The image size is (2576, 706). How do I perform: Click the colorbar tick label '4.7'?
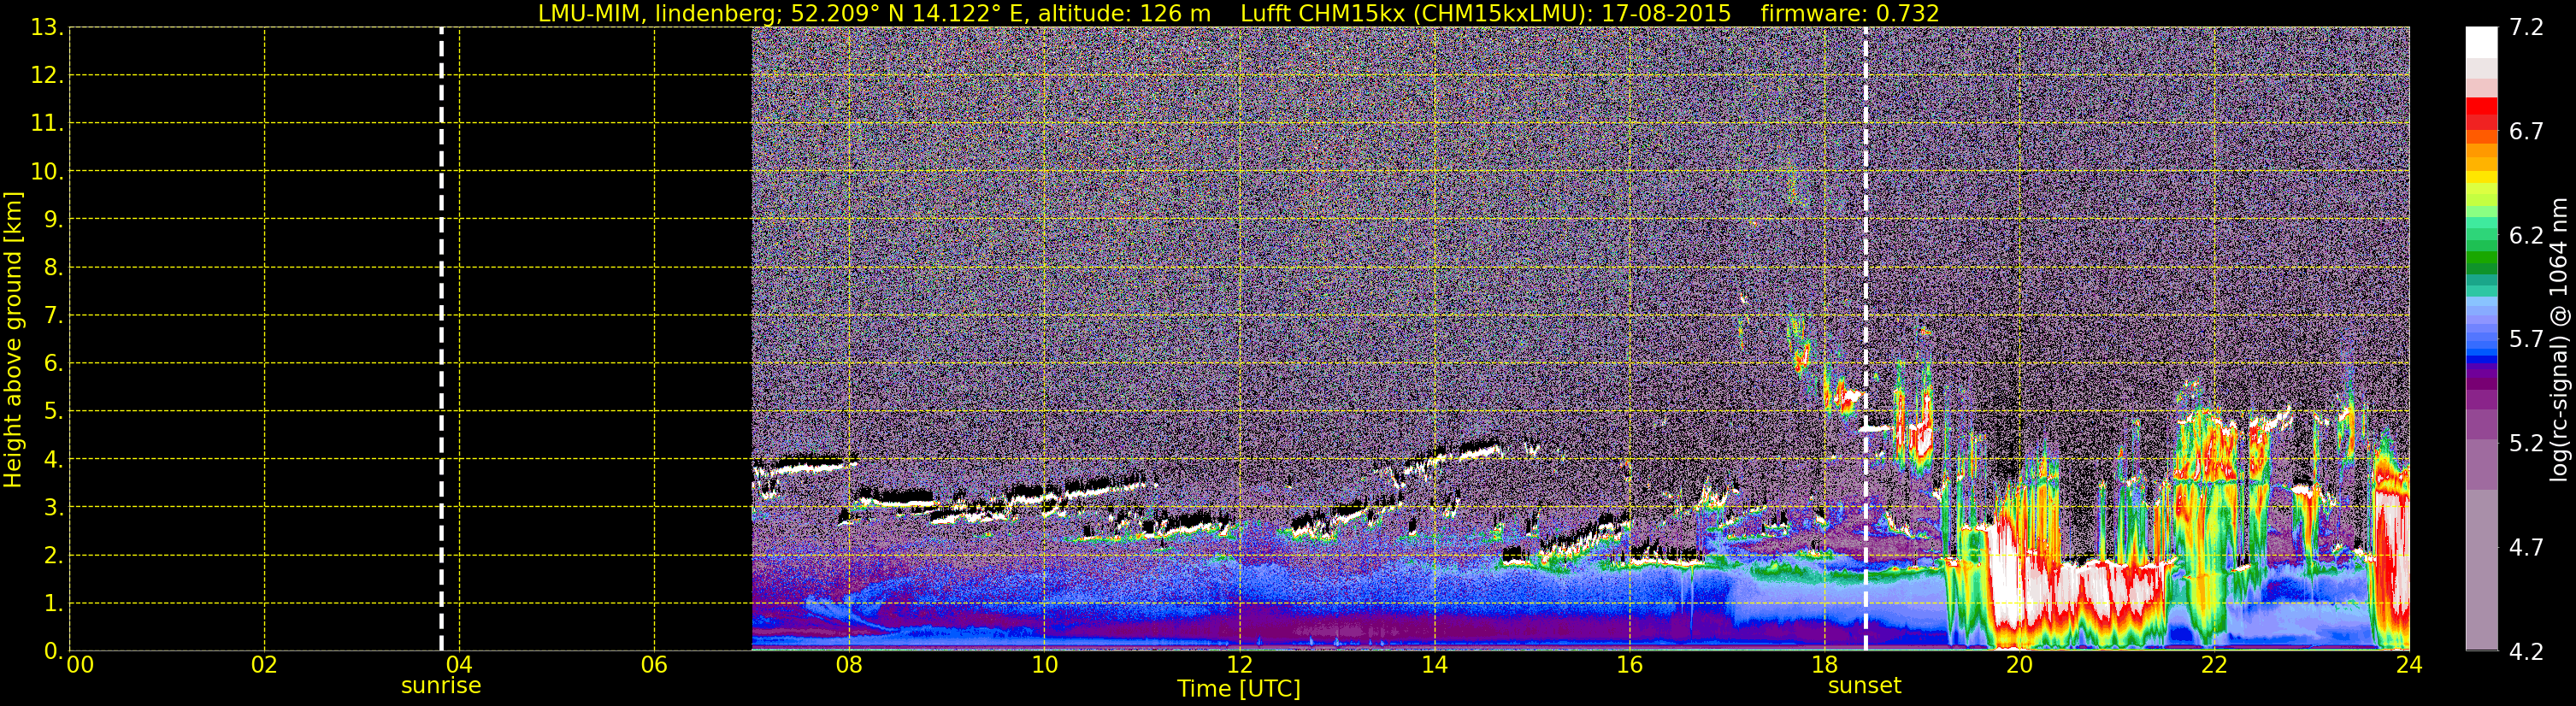2526,548
